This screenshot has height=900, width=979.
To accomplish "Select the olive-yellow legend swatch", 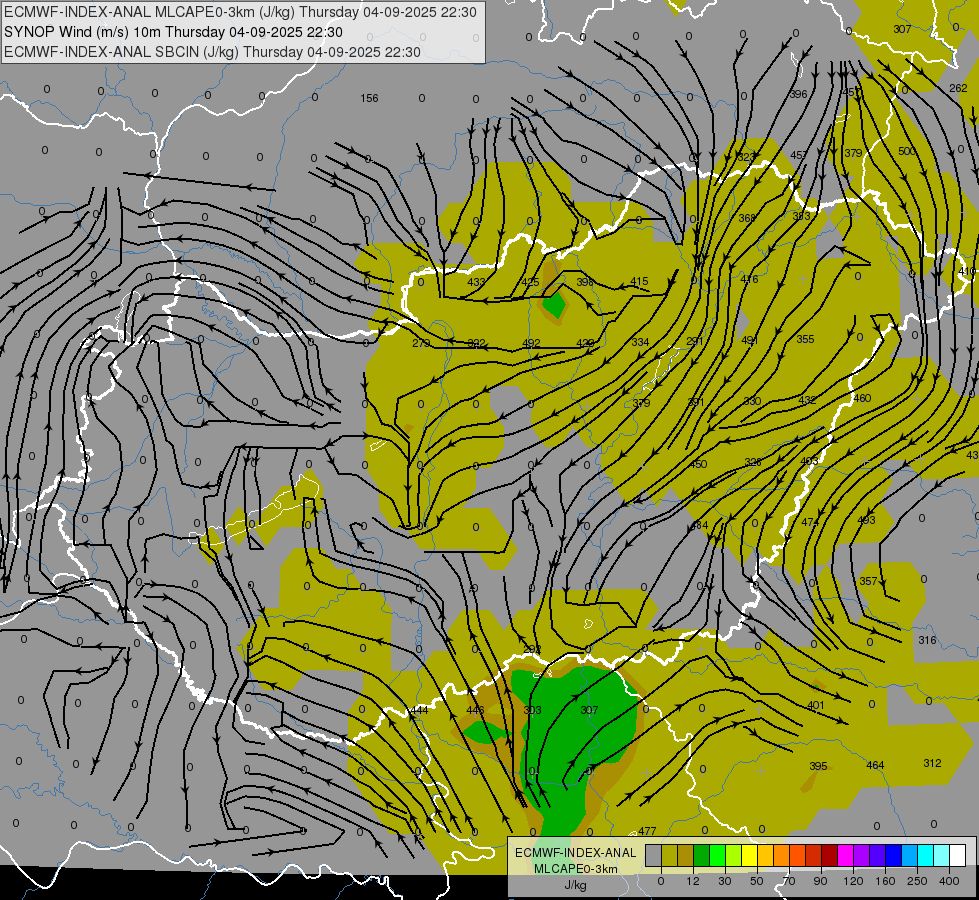I will (669, 855).
